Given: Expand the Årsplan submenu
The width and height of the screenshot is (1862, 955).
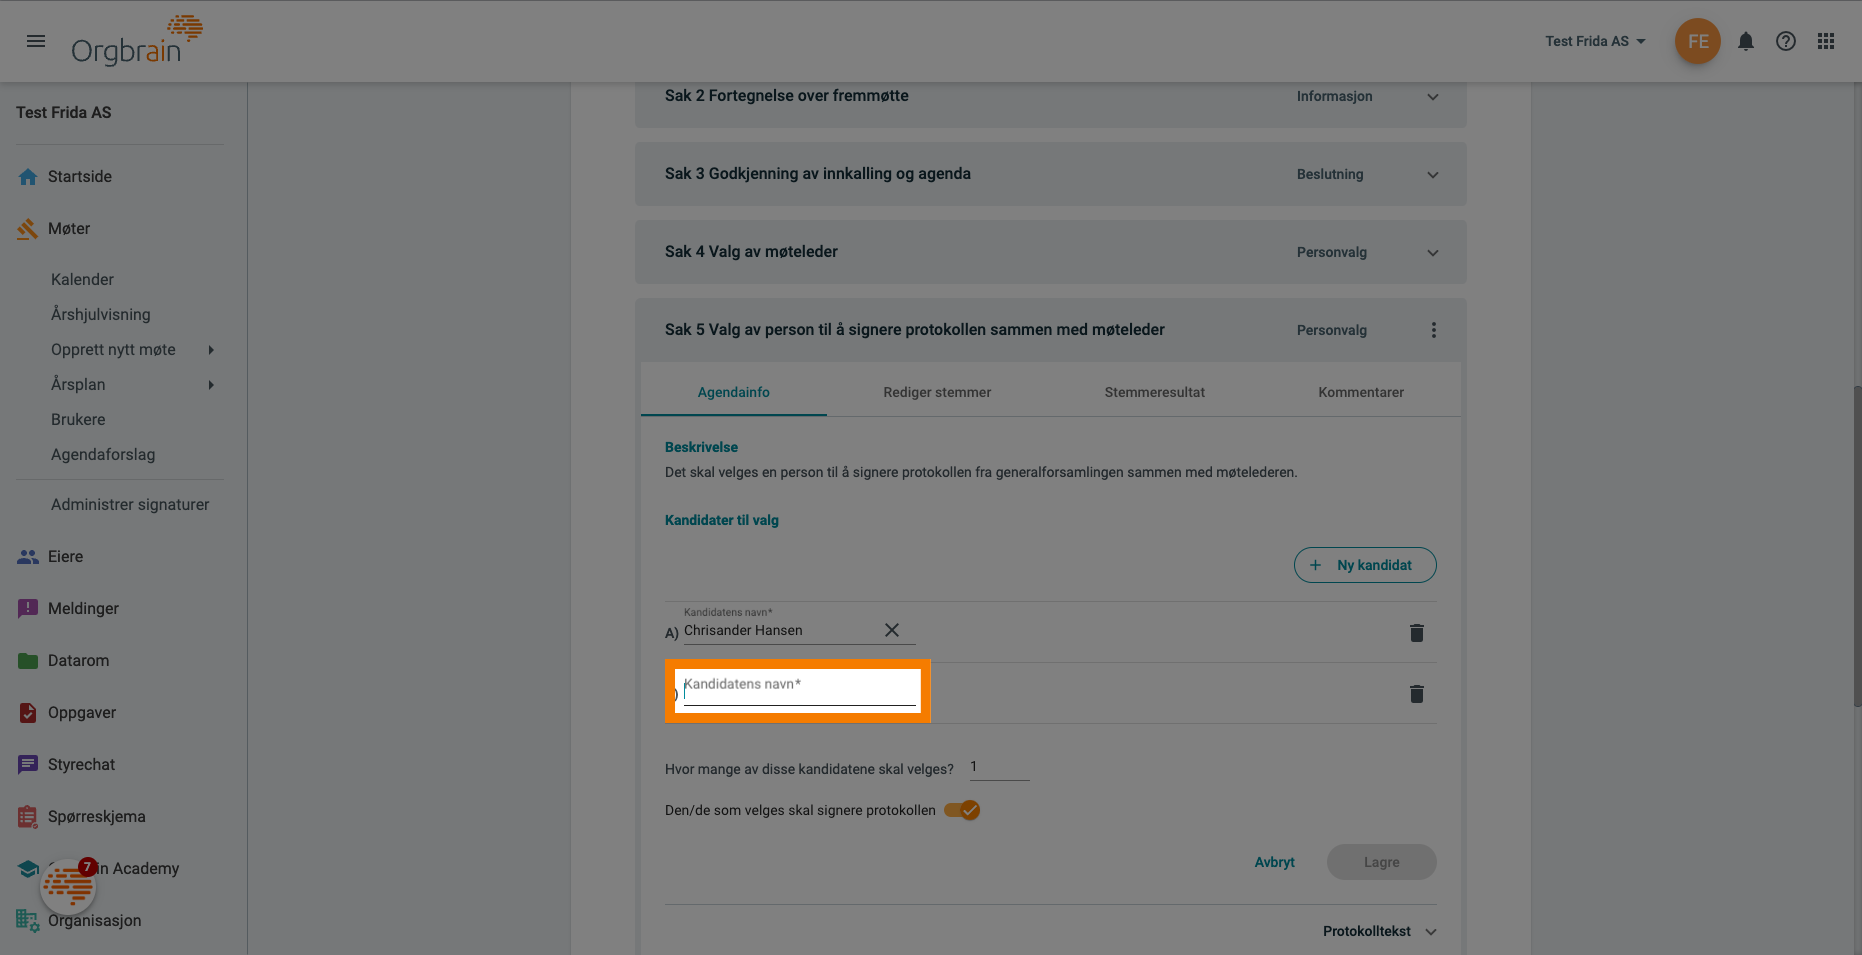Looking at the screenshot, I should coord(211,385).
